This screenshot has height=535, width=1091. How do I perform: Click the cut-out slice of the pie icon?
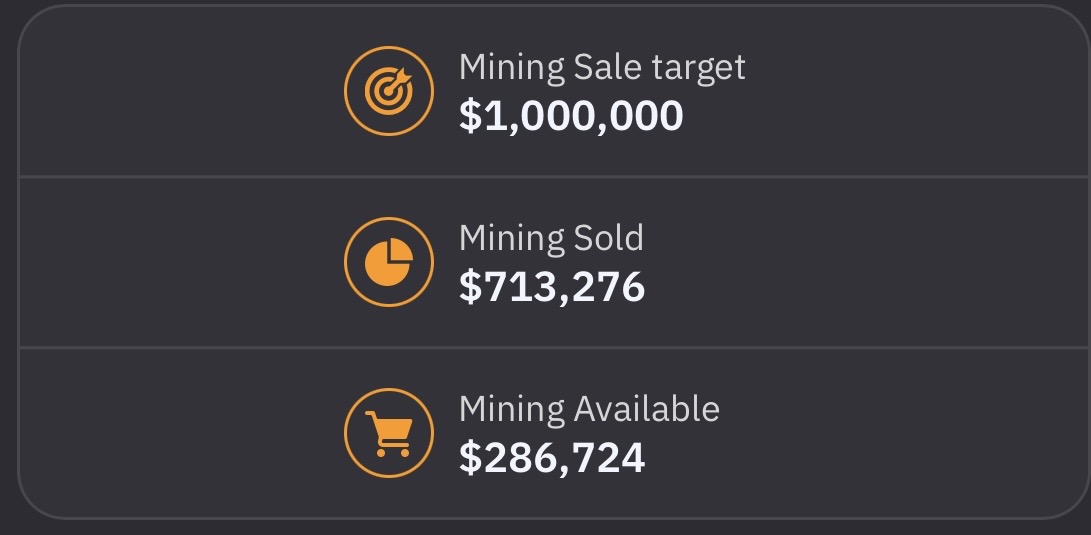pos(401,249)
